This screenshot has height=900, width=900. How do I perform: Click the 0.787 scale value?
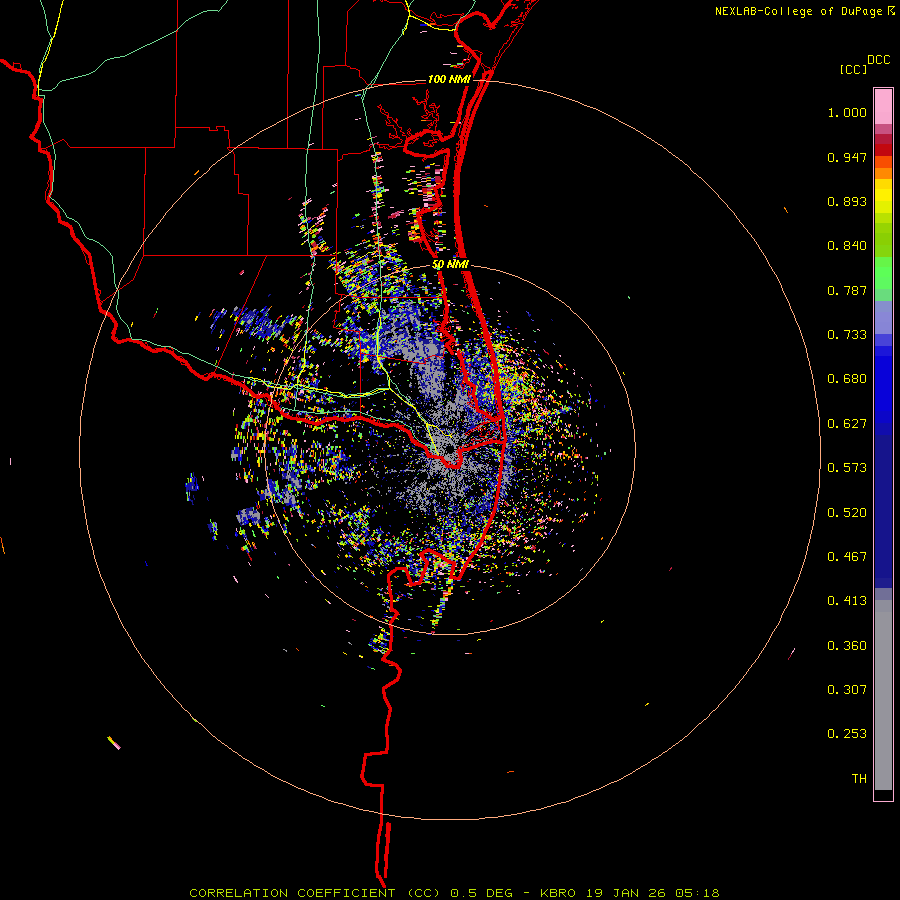coord(847,290)
